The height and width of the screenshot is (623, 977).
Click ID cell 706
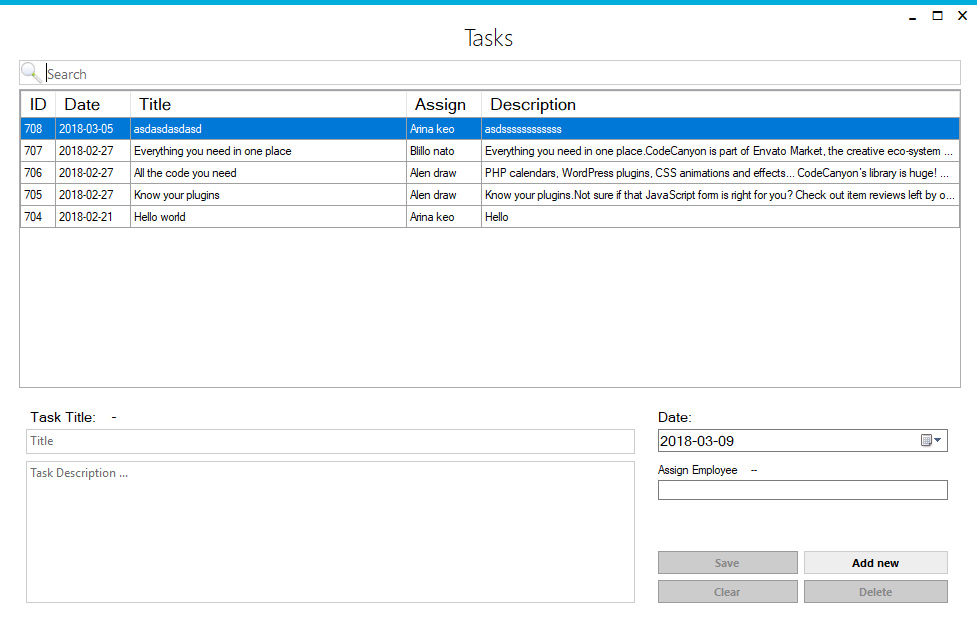[x=38, y=173]
